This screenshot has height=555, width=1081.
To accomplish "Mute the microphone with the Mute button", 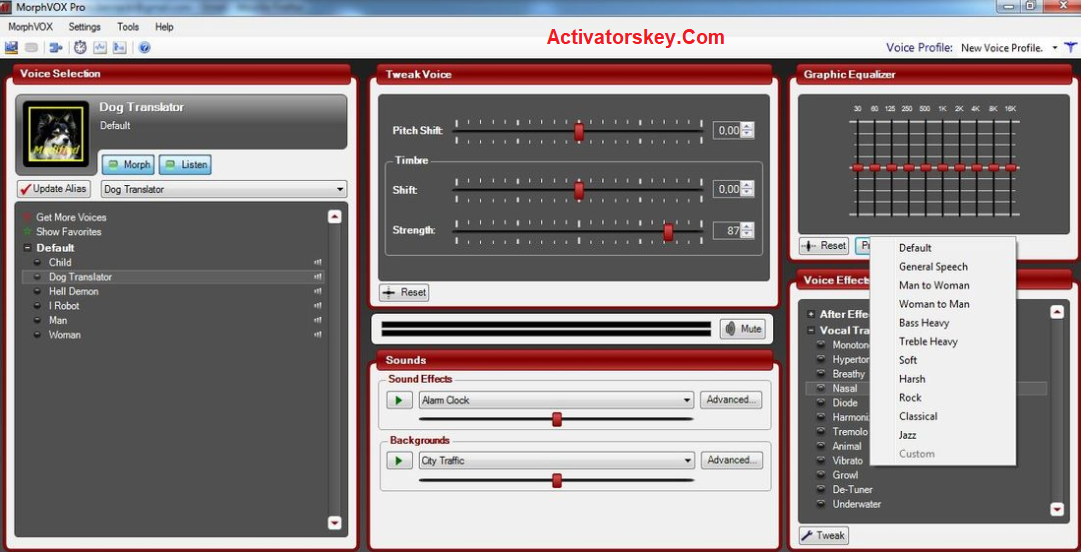I will click(x=742, y=329).
